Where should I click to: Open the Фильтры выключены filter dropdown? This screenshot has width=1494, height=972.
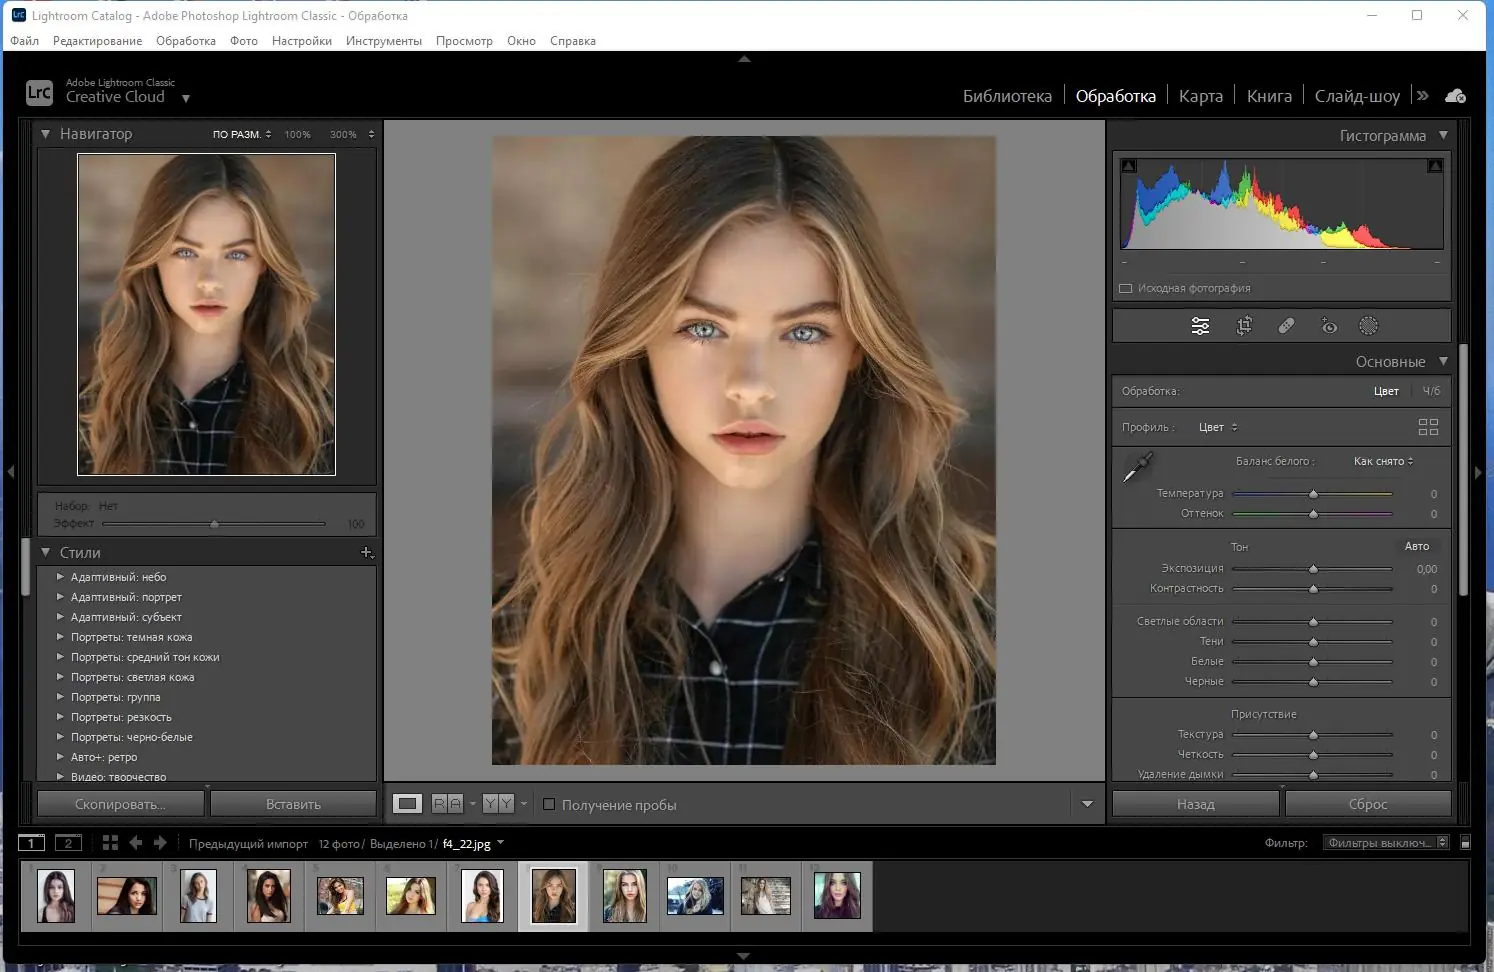[x=1386, y=843]
